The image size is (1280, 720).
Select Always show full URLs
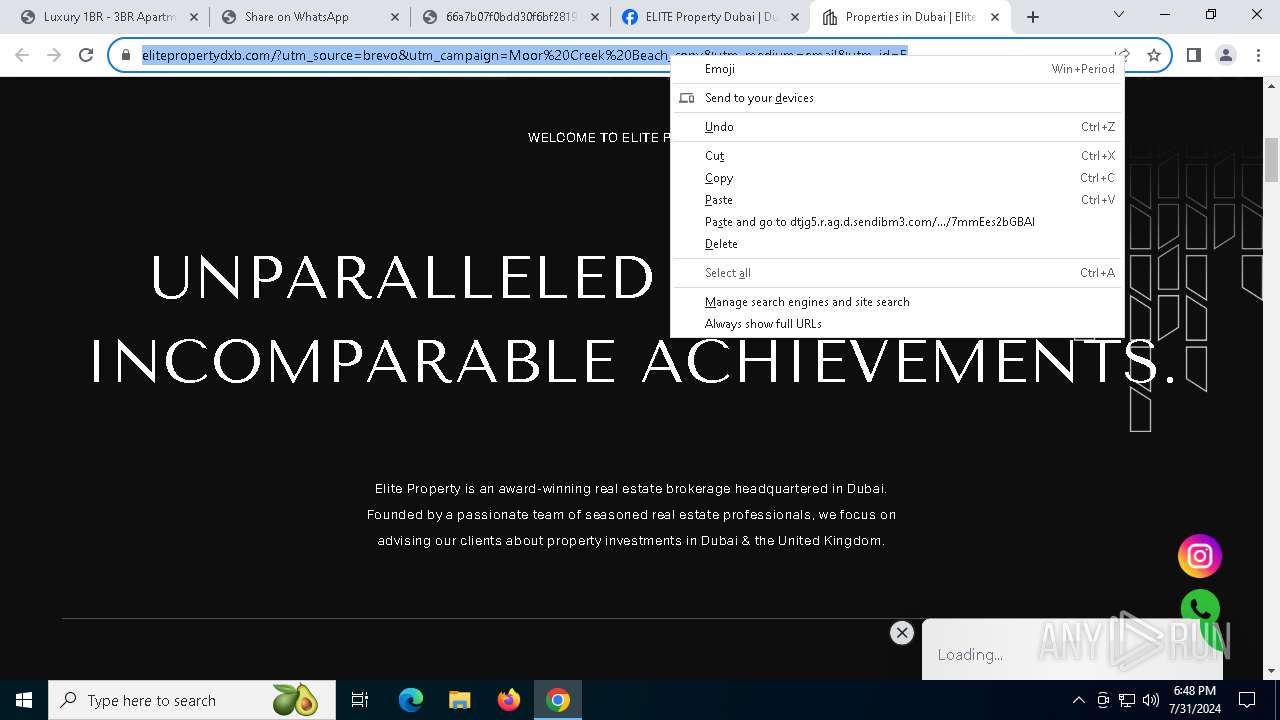897,324
